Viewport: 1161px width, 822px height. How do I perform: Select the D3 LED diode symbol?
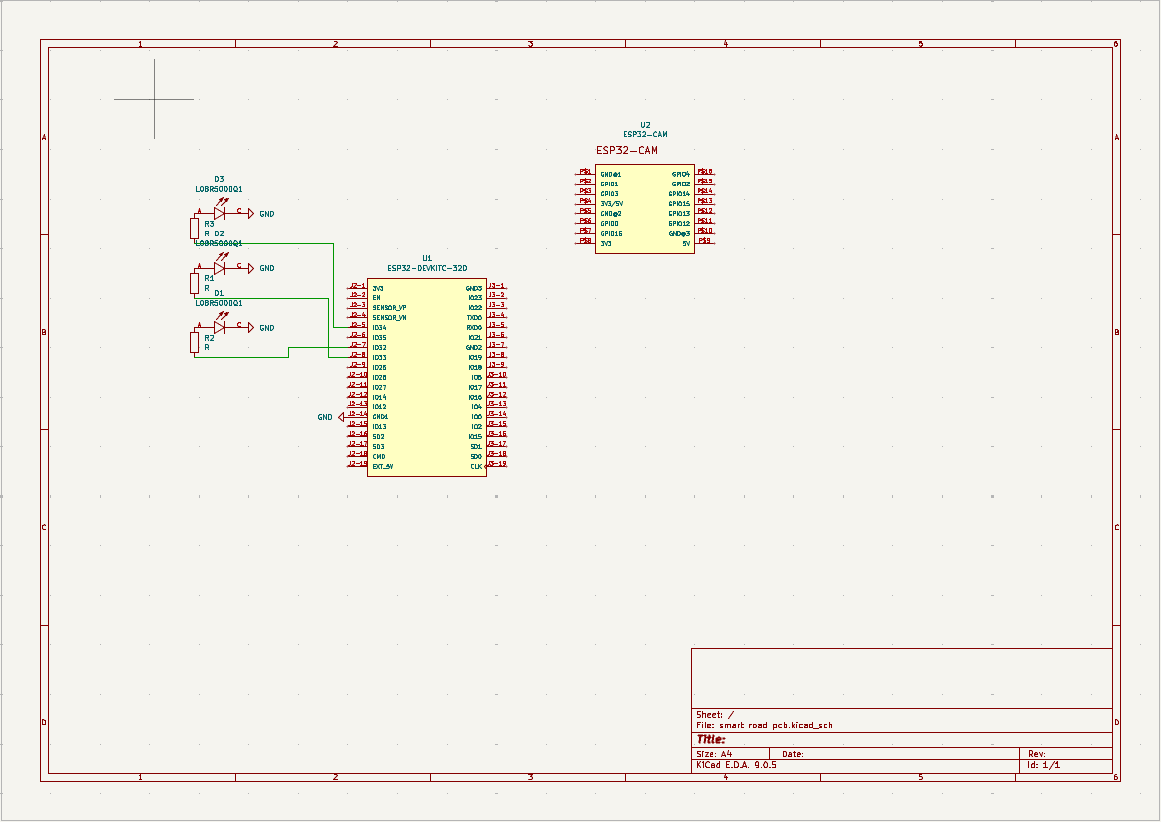click(219, 213)
